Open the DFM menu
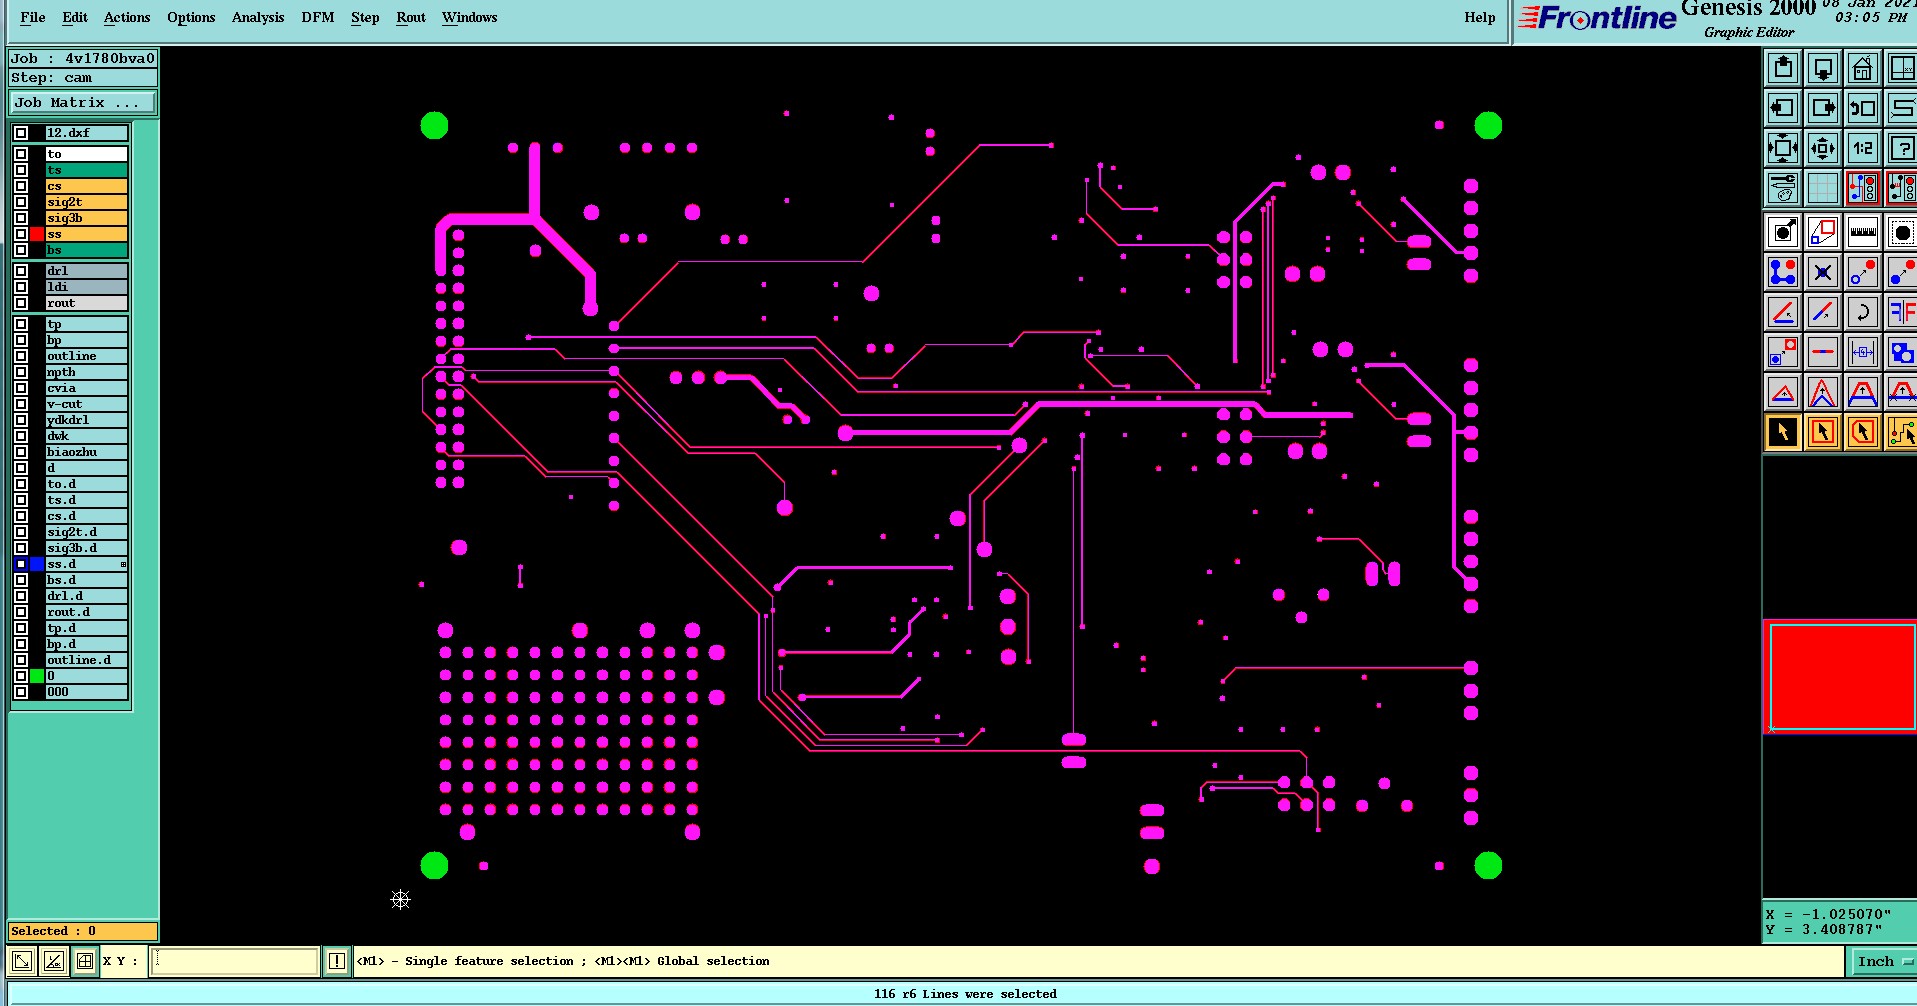1917x1006 pixels. pyautogui.click(x=318, y=17)
